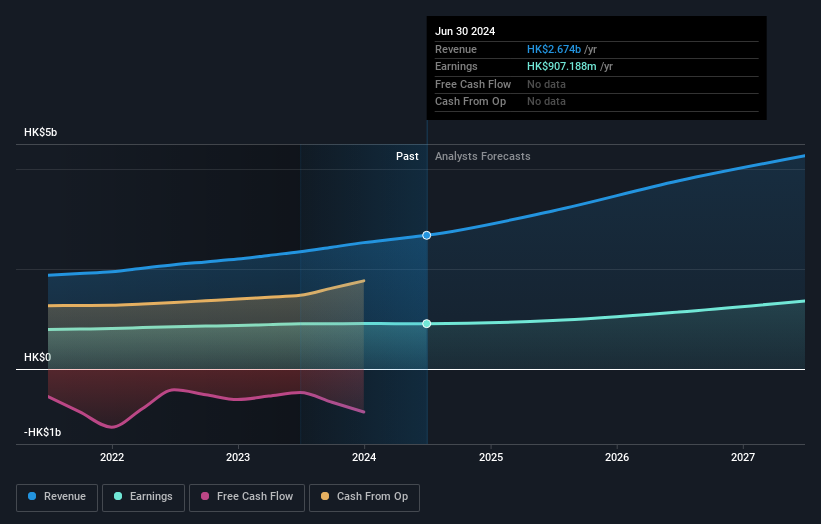The height and width of the screenshot is (524, 821).
Task: Click the 2027 x-axis label
Action: 743,458
